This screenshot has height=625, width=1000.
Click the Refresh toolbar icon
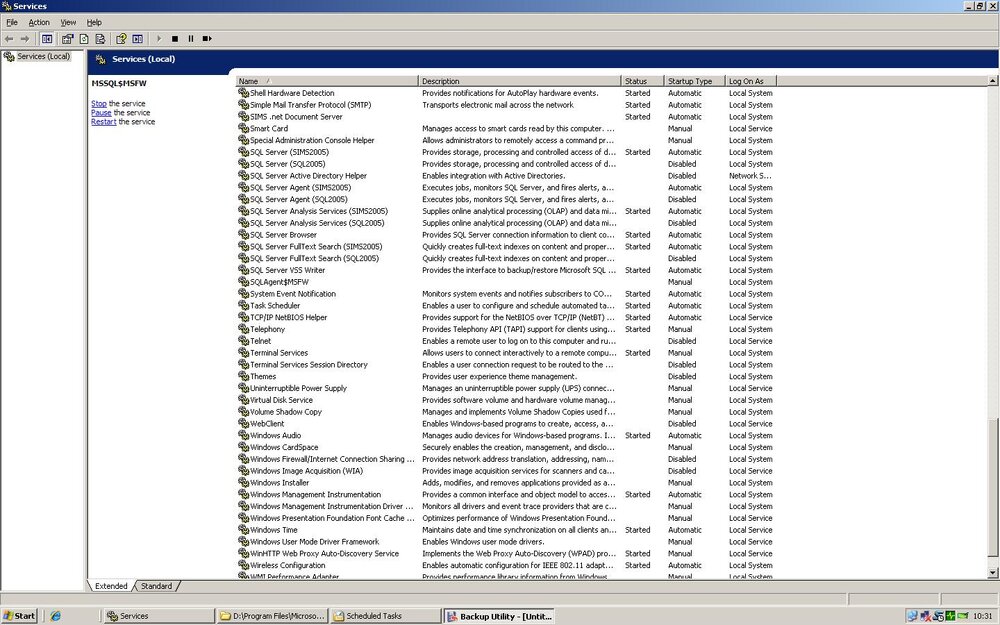[84, 39]
